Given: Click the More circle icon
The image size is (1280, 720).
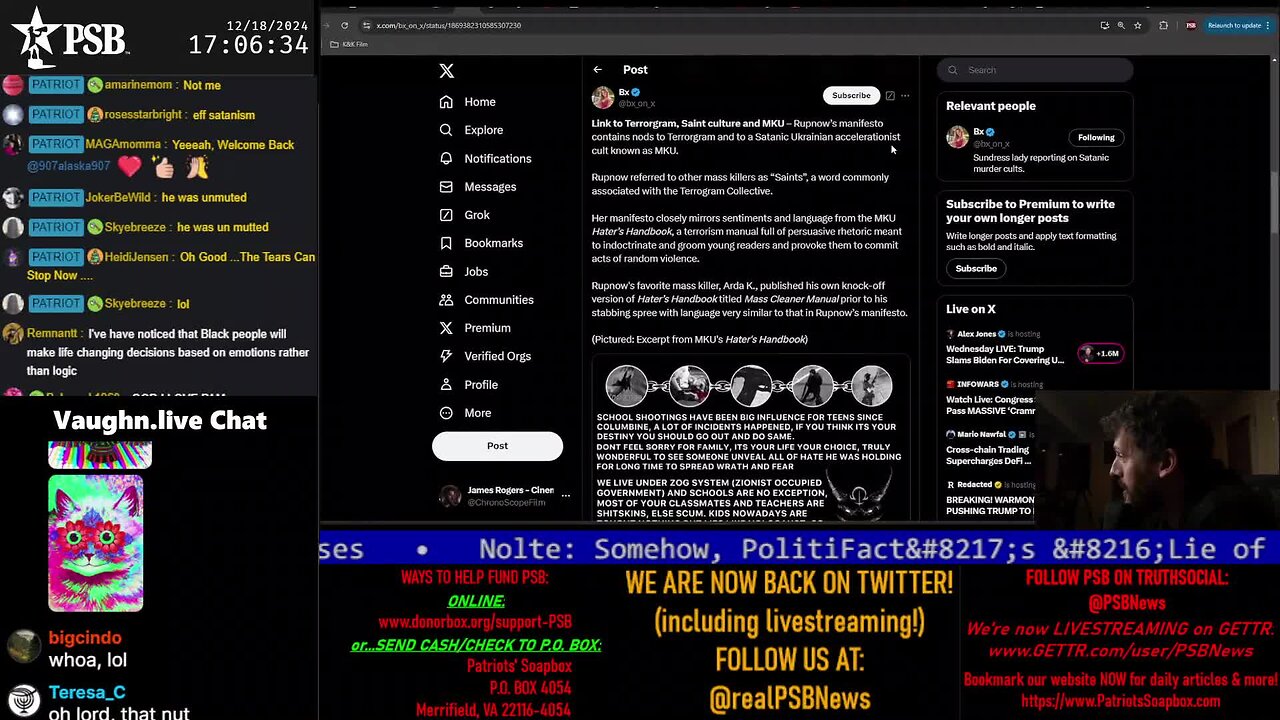Looking at the screenshot, I should tap(446, 413).
